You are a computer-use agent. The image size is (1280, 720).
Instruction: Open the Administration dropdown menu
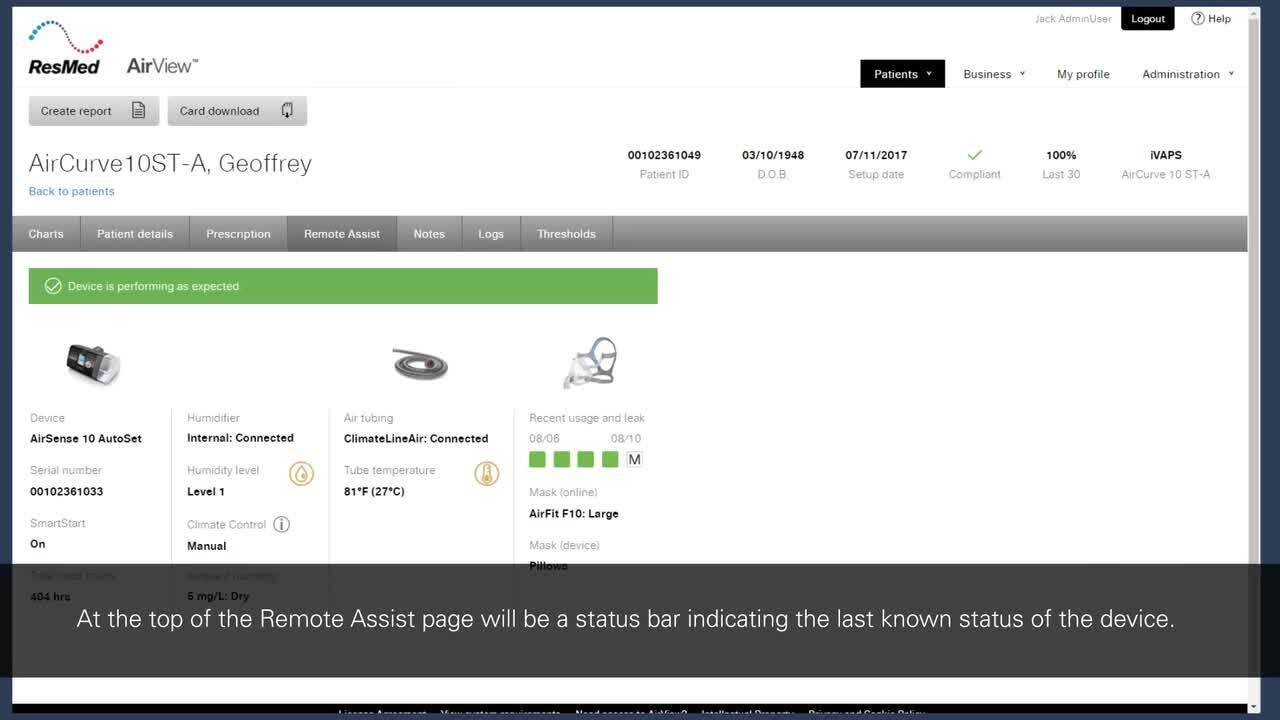(1187, 74)
